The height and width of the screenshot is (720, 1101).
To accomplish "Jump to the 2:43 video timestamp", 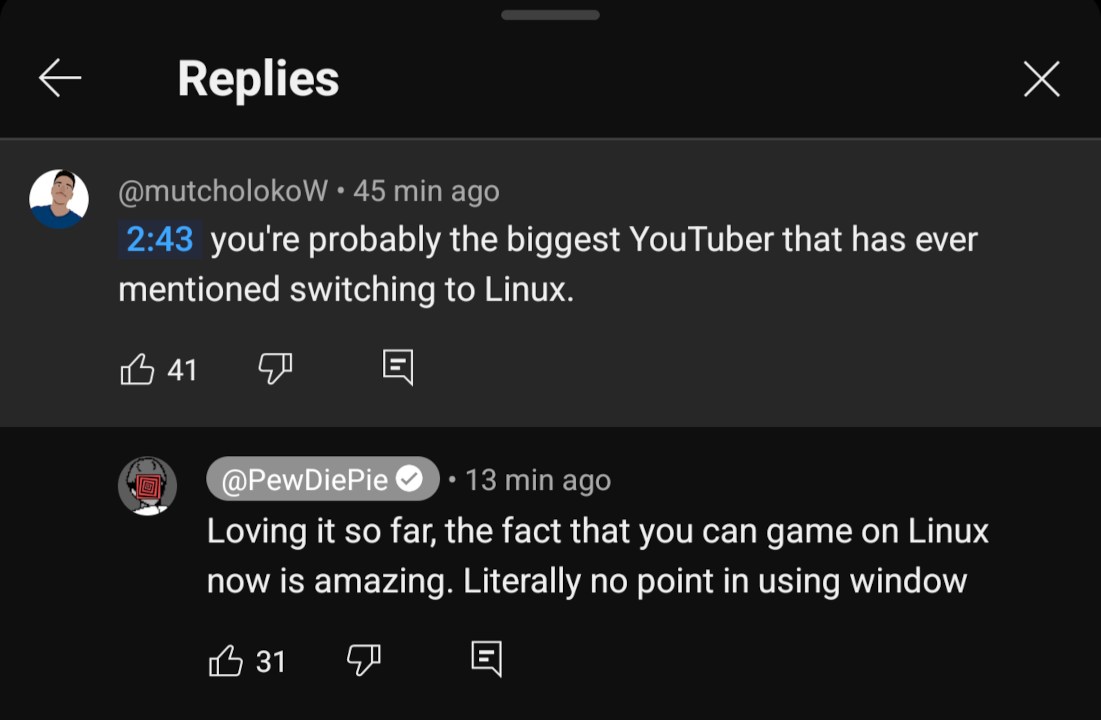I will coord(160,240).
